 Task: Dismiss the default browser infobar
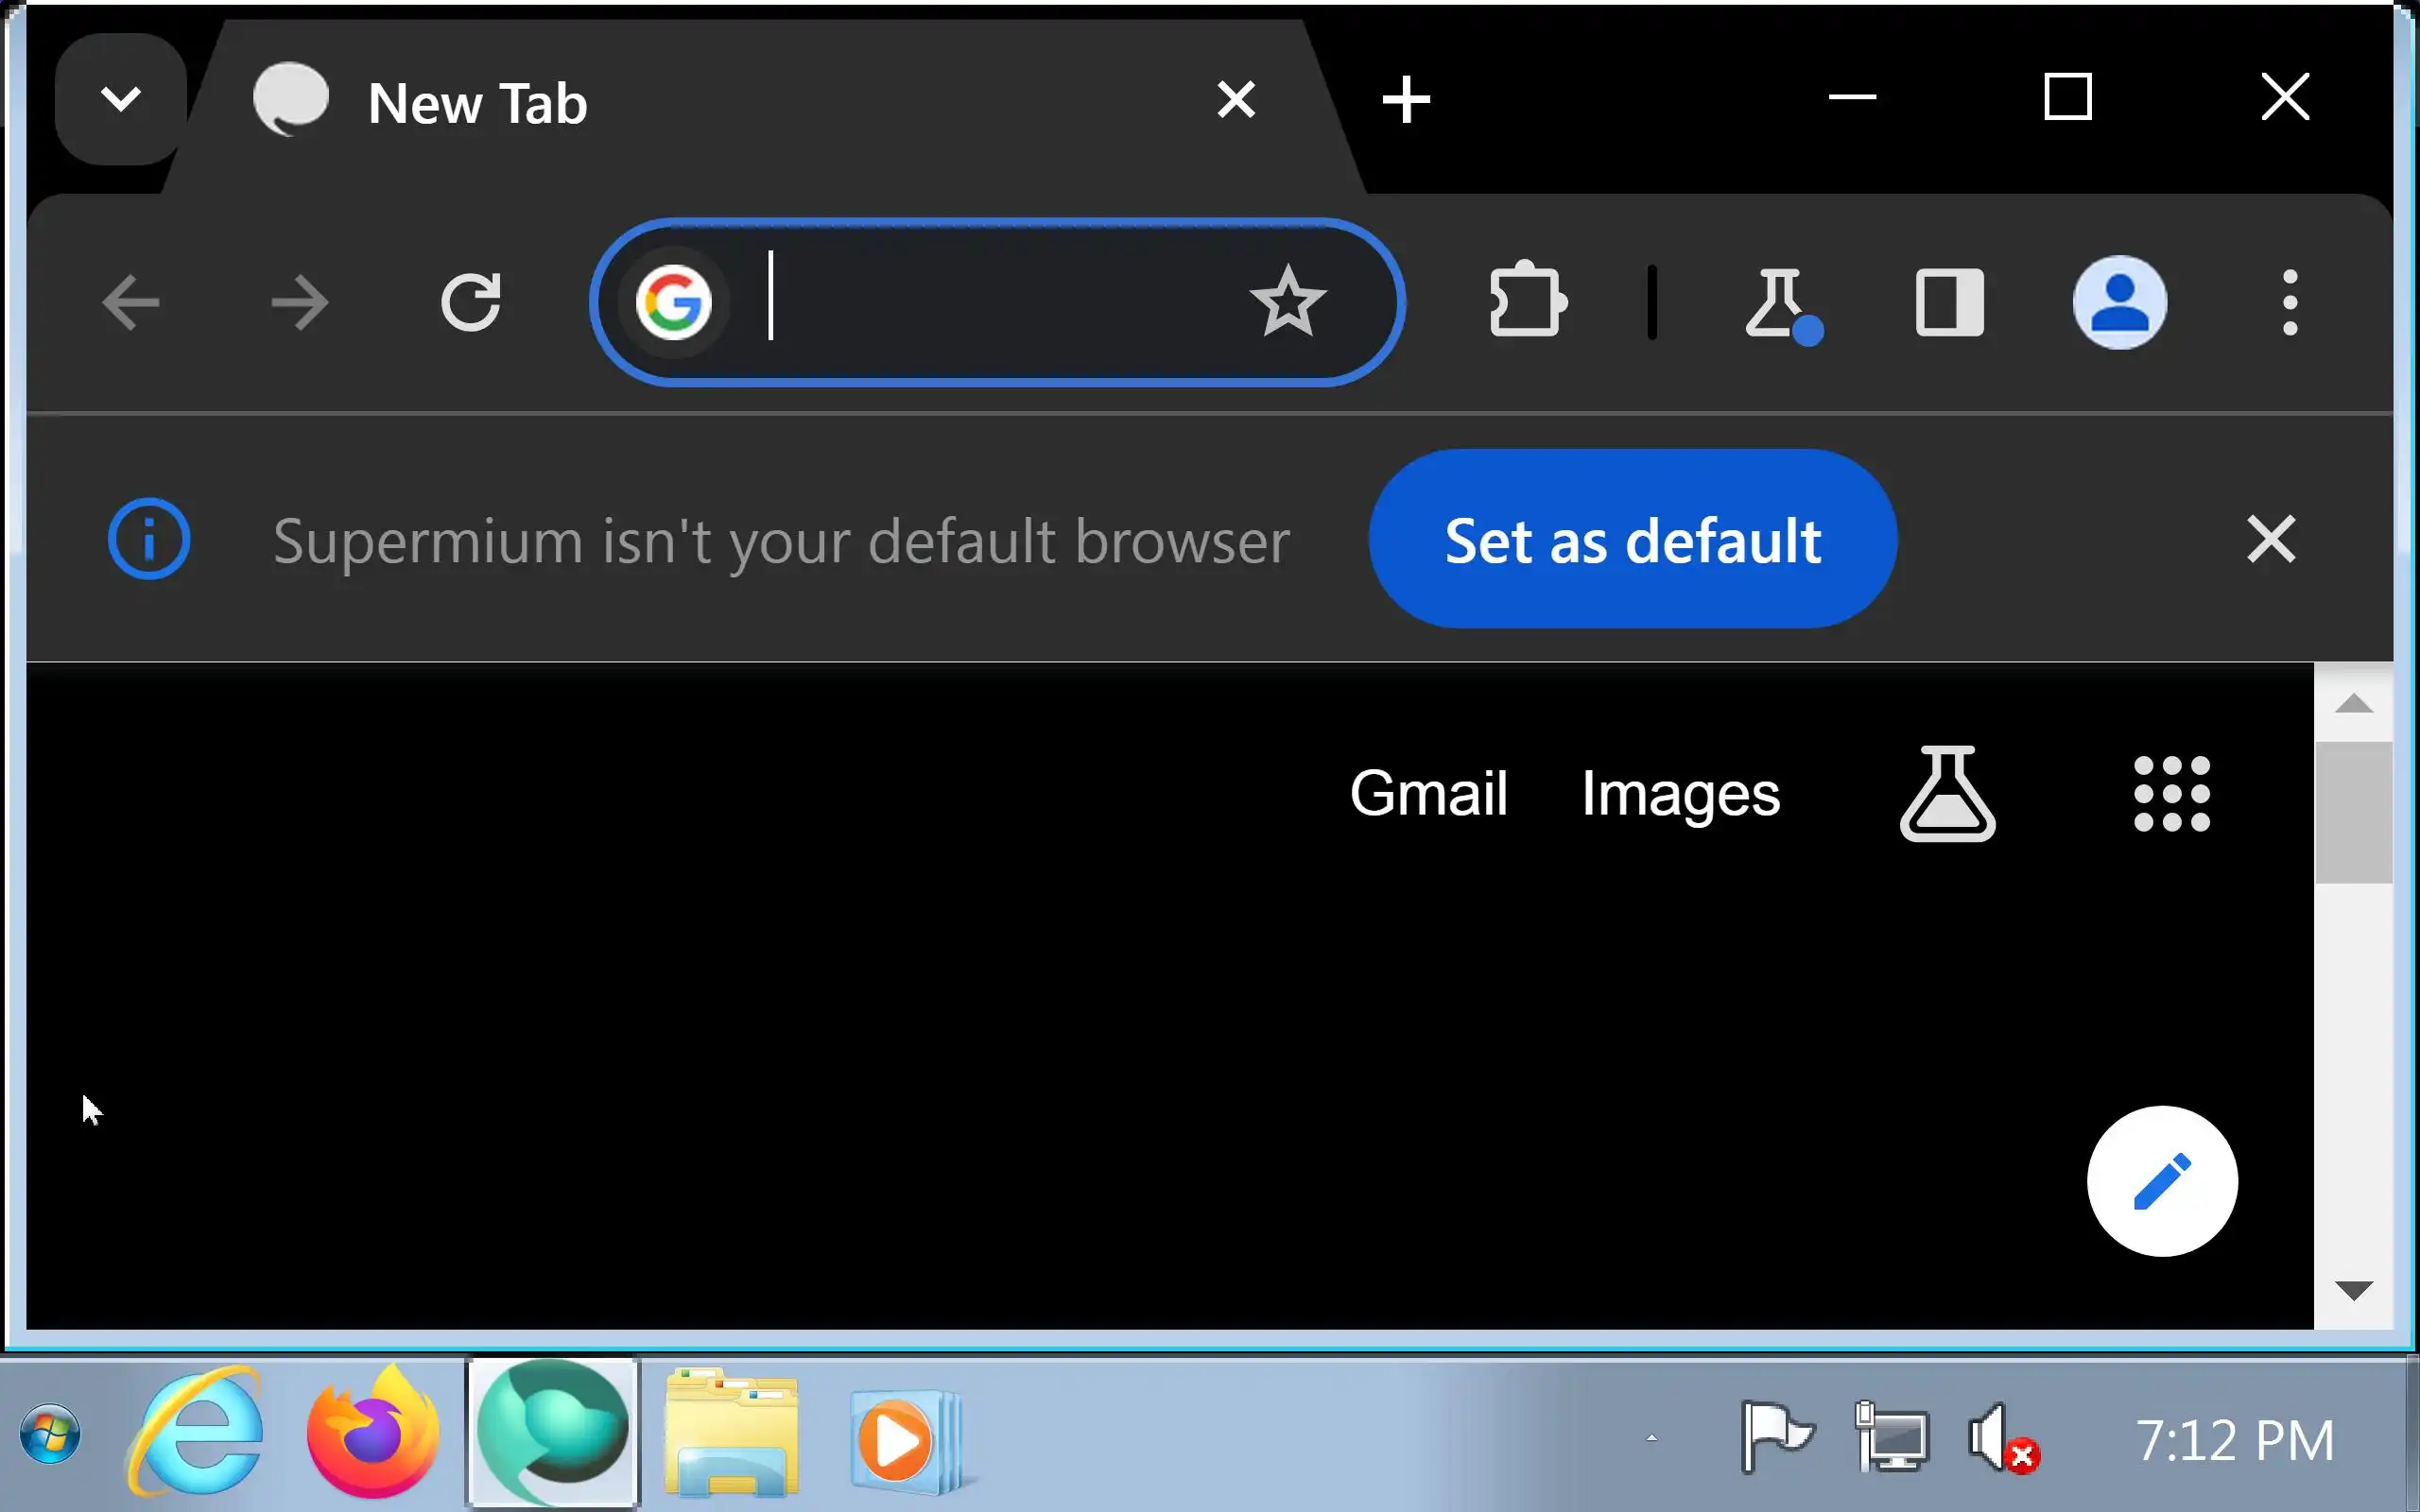[x=2270, y=540]
